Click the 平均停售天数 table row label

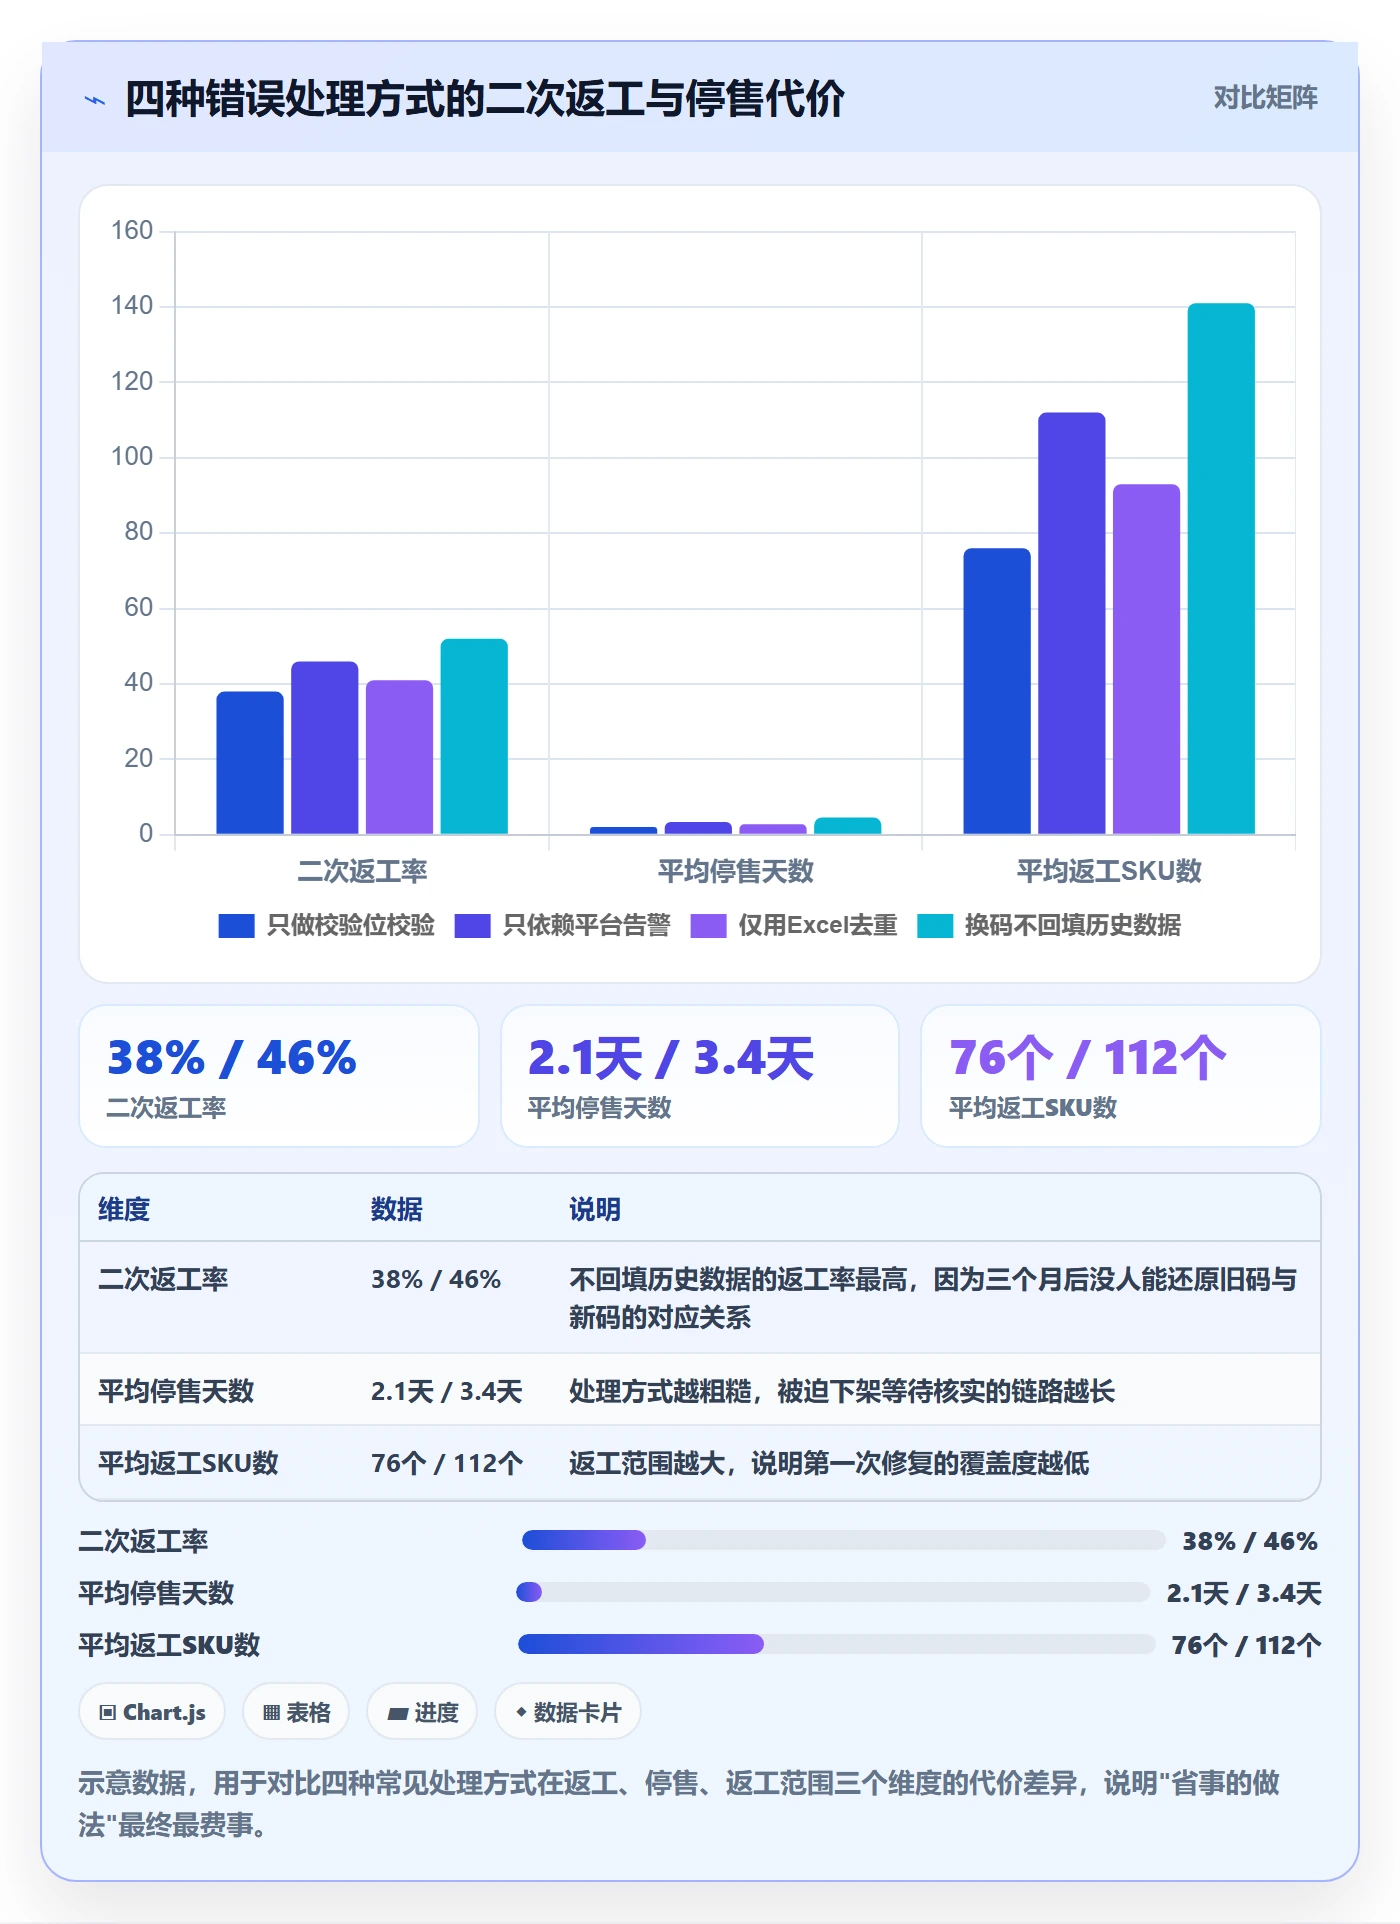(x=176, y=1391)
